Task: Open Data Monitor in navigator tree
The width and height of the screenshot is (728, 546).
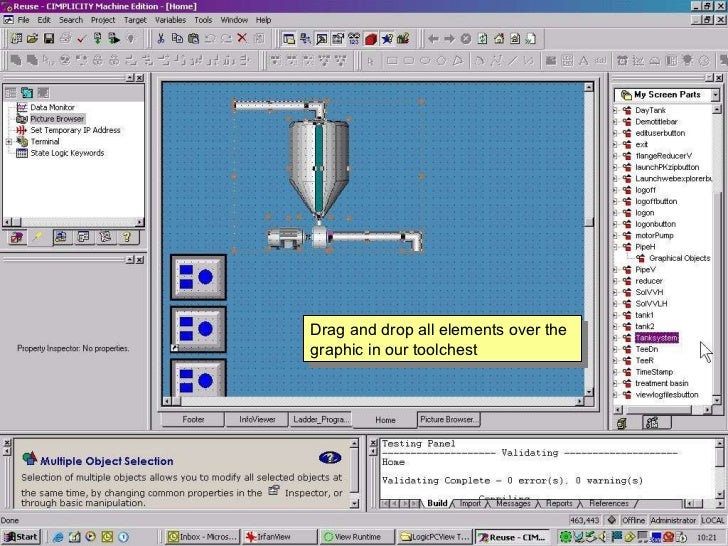Action: [x=52, y=107]
